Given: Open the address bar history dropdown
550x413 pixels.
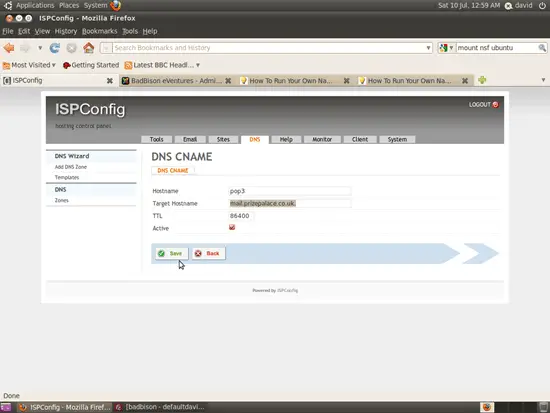Looking at the screenshot, I should (428, 48).
